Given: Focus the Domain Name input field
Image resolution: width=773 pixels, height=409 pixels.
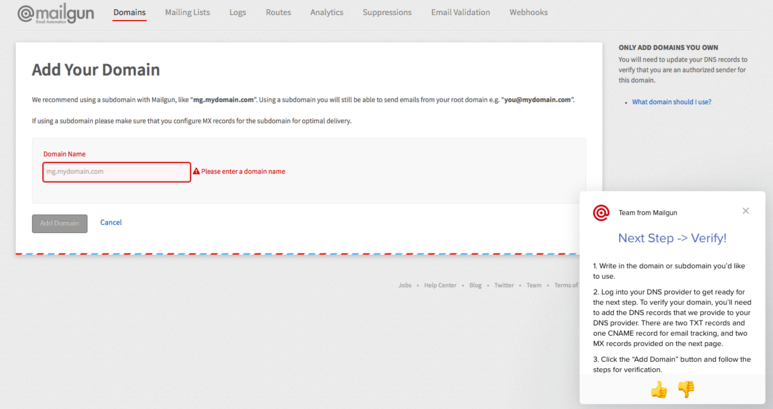Looking at the screenshot, I should click(117, 172).
